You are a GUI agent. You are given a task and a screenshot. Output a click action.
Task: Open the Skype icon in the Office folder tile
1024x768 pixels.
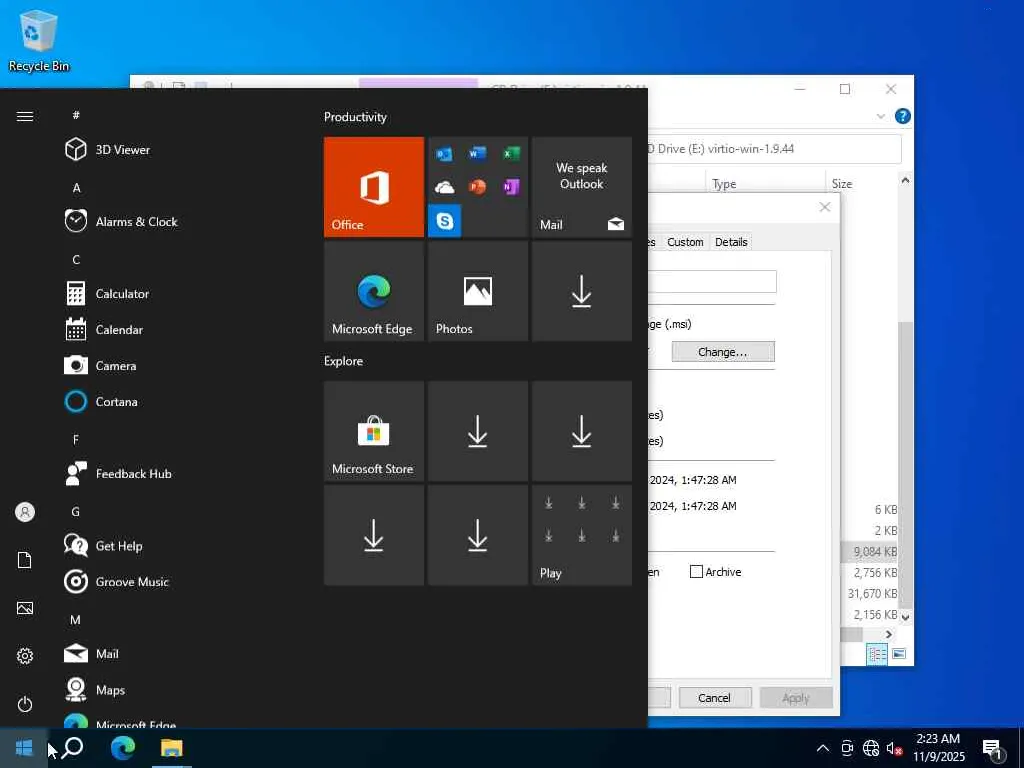coord(445,221)
